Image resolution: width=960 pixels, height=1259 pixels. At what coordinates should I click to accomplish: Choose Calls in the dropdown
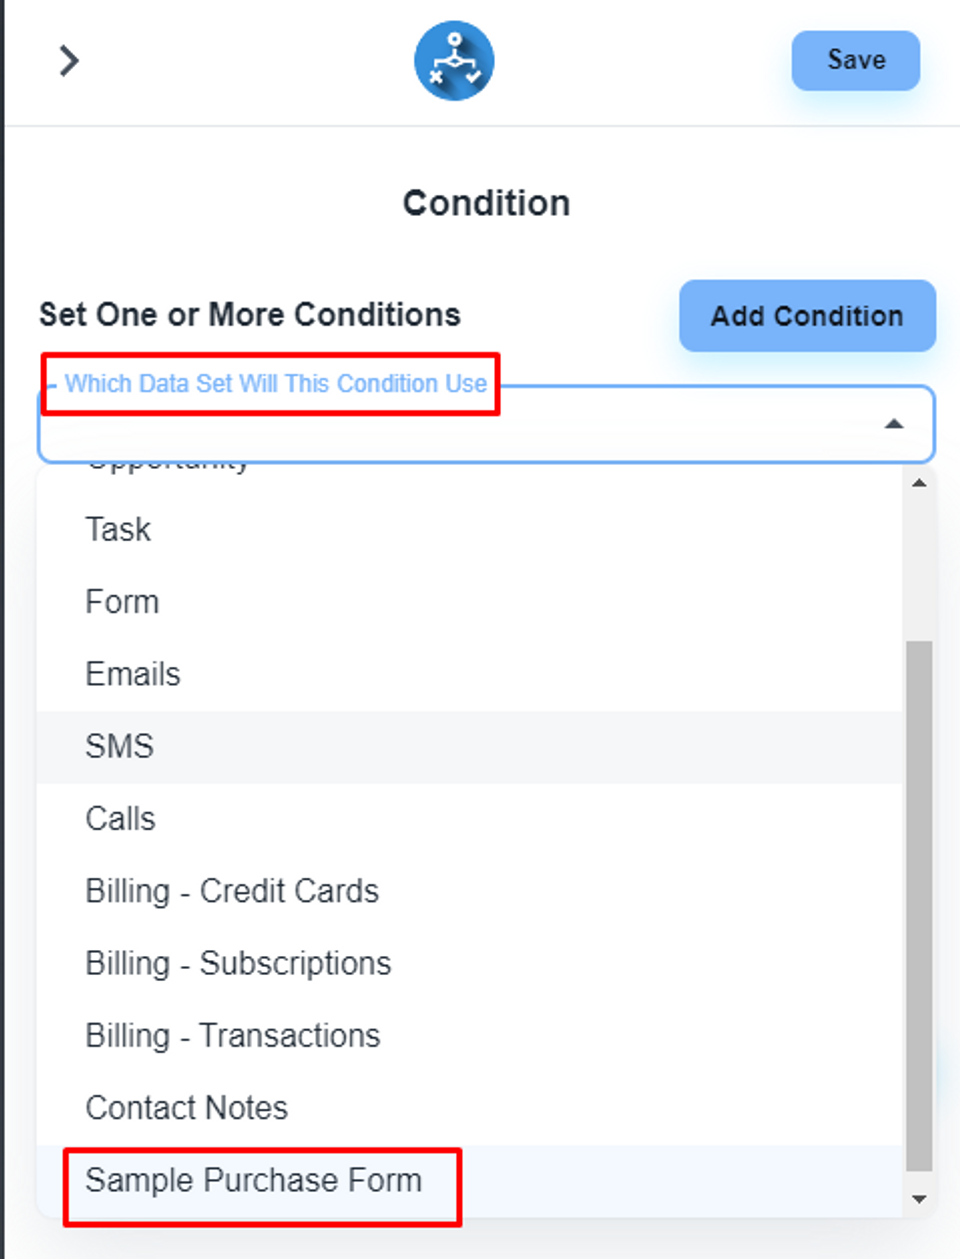coord(120,819)
